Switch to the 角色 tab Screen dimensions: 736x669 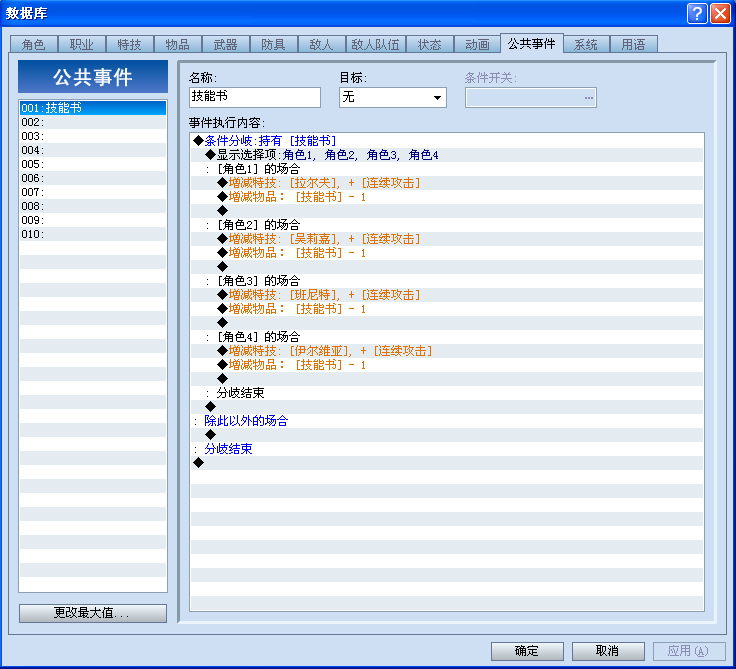point(34,45)
